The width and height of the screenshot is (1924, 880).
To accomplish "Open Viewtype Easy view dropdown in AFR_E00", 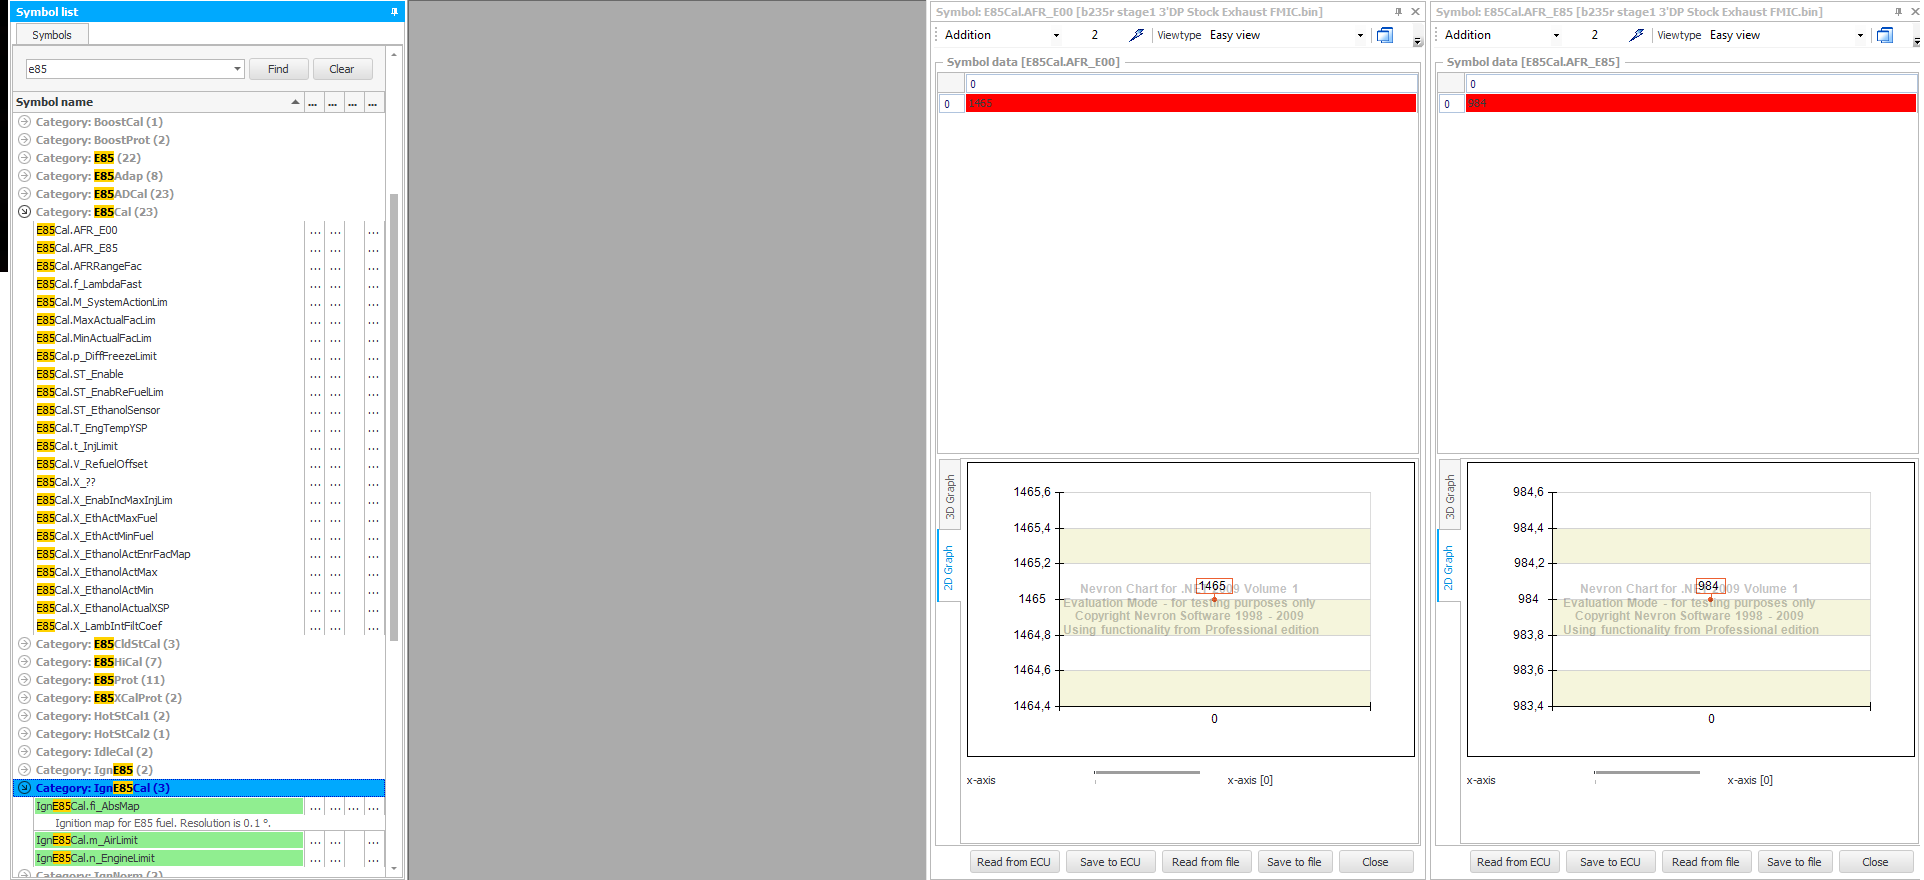I will 1360,35.
